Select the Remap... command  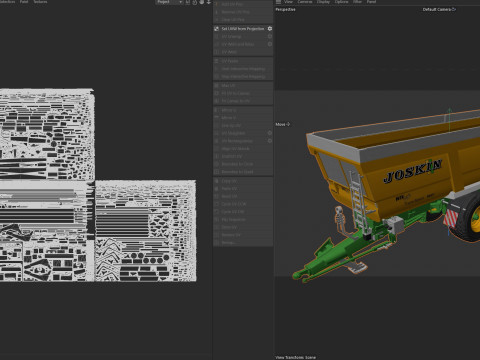(243, 243)
